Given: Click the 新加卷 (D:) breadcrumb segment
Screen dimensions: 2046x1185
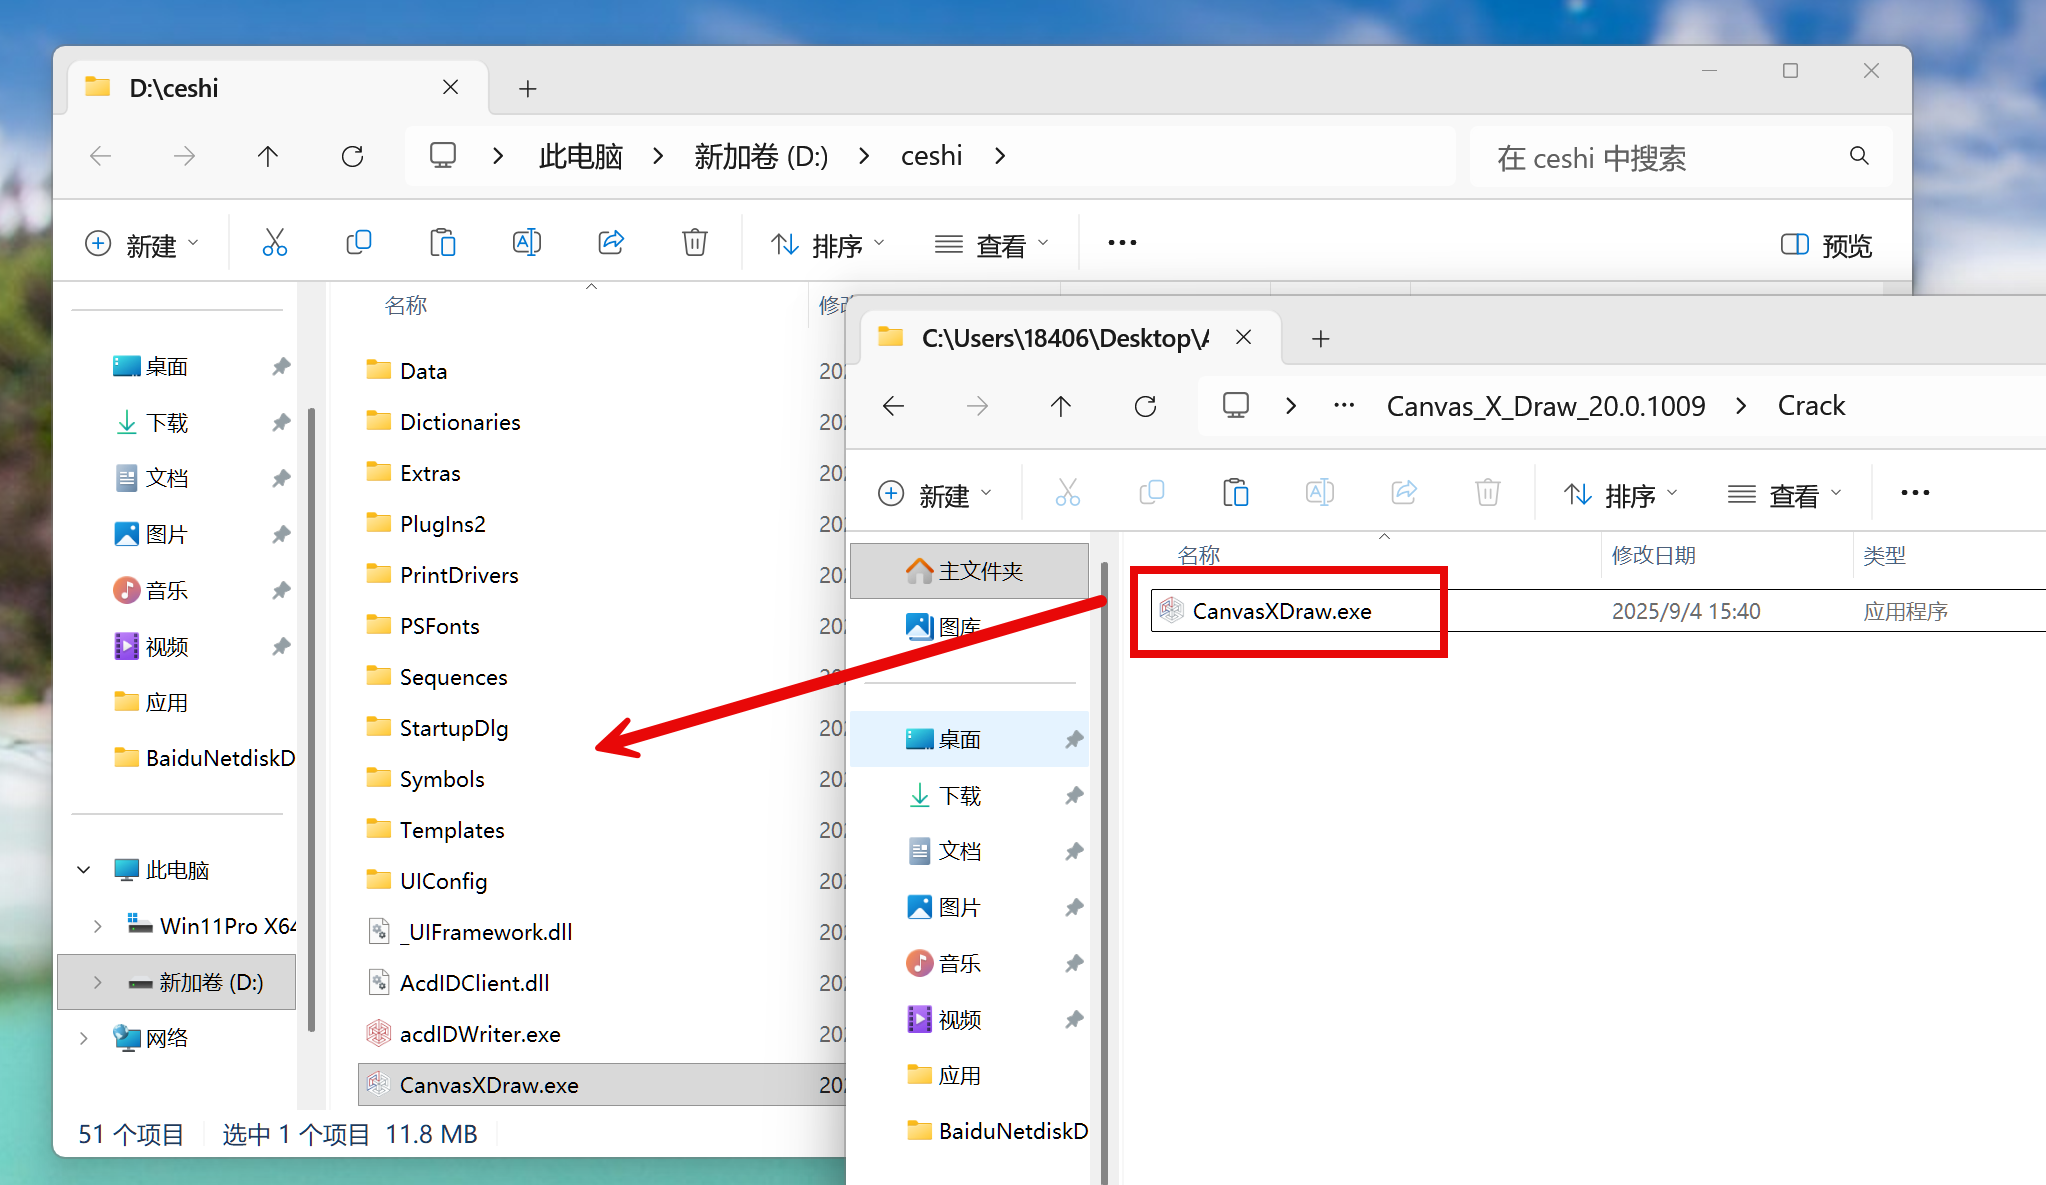Looking at the screenshot, I should pyautogui.click(x=761, y=156).
